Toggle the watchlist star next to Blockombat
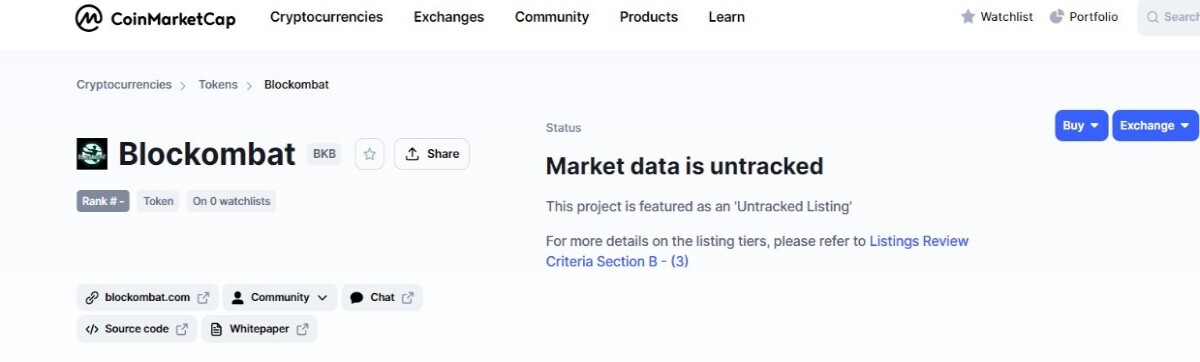Screen dimensions: 1200x362 tap(370, 154)
